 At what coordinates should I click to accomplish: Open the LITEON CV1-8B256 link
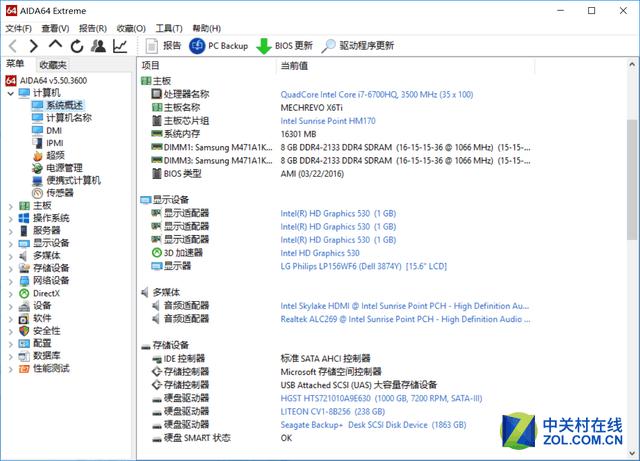coord(333,412)
